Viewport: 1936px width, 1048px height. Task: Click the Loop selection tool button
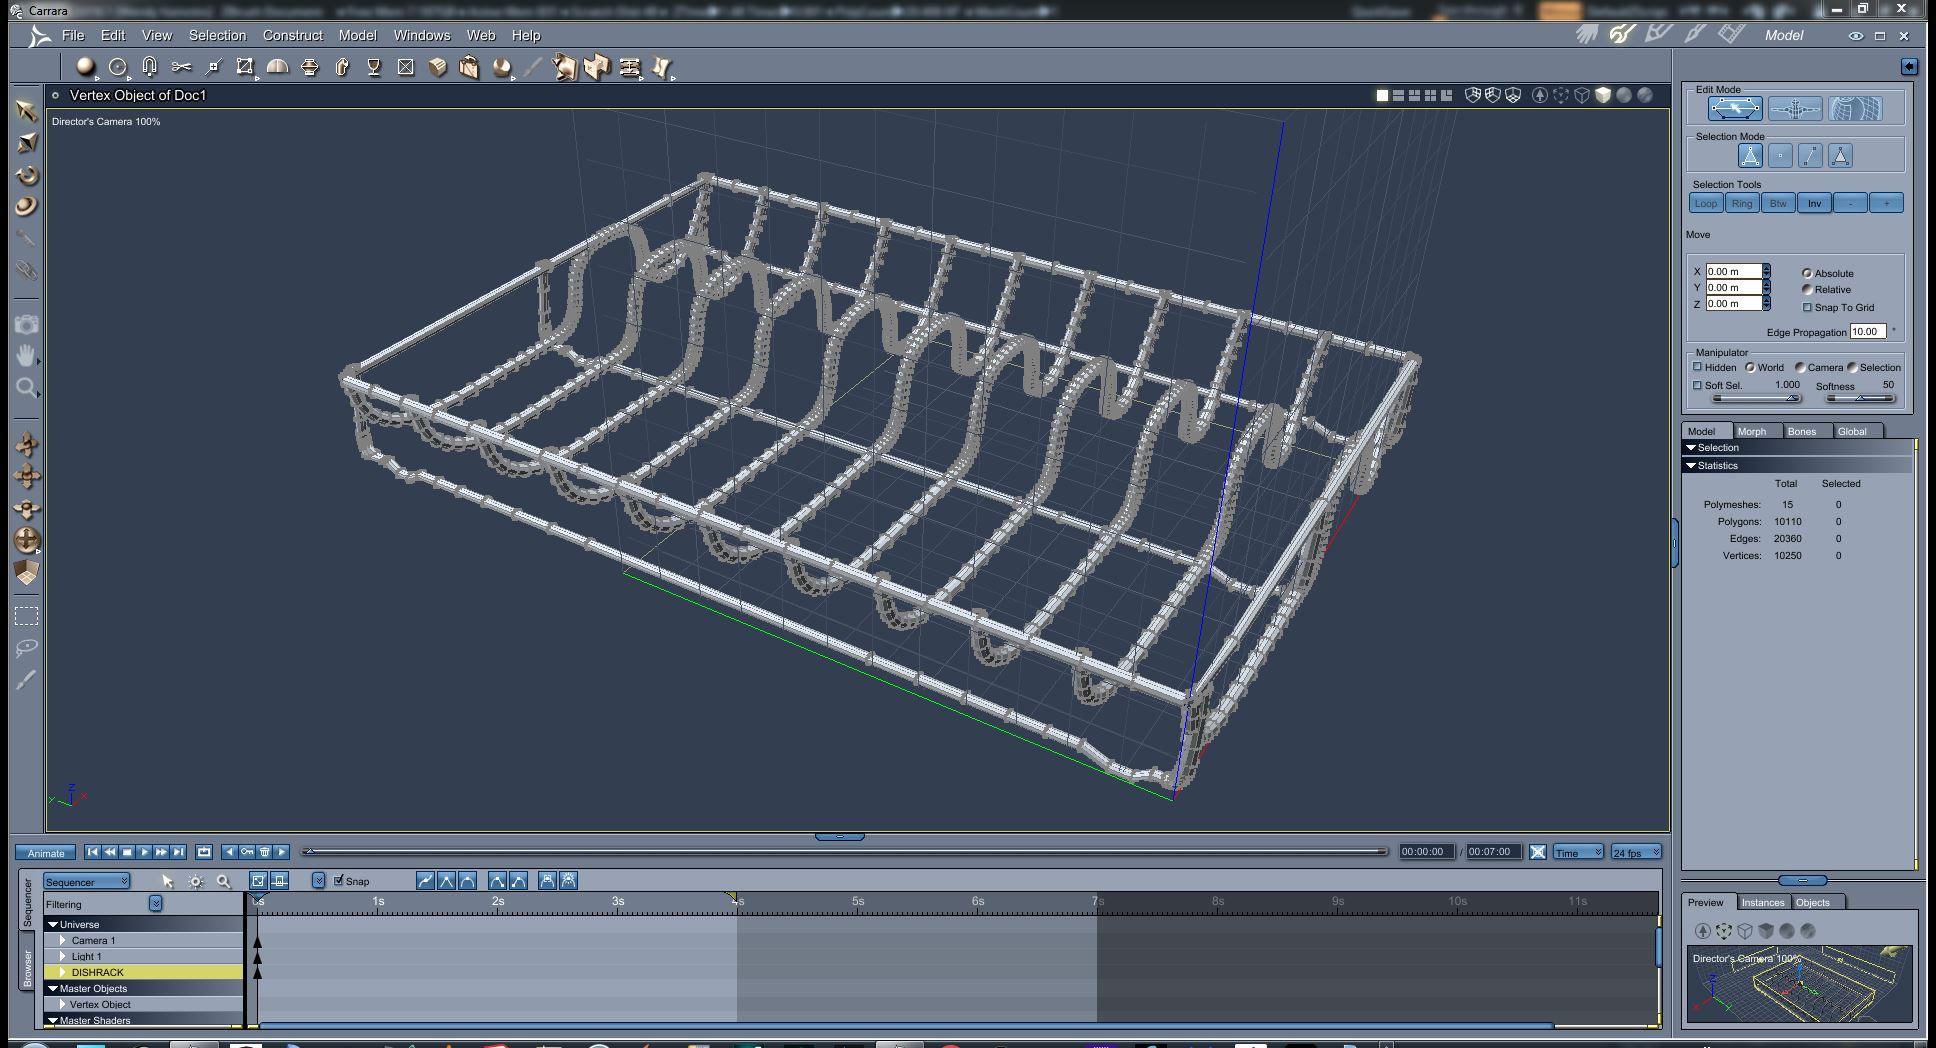tap(1706, 203)
